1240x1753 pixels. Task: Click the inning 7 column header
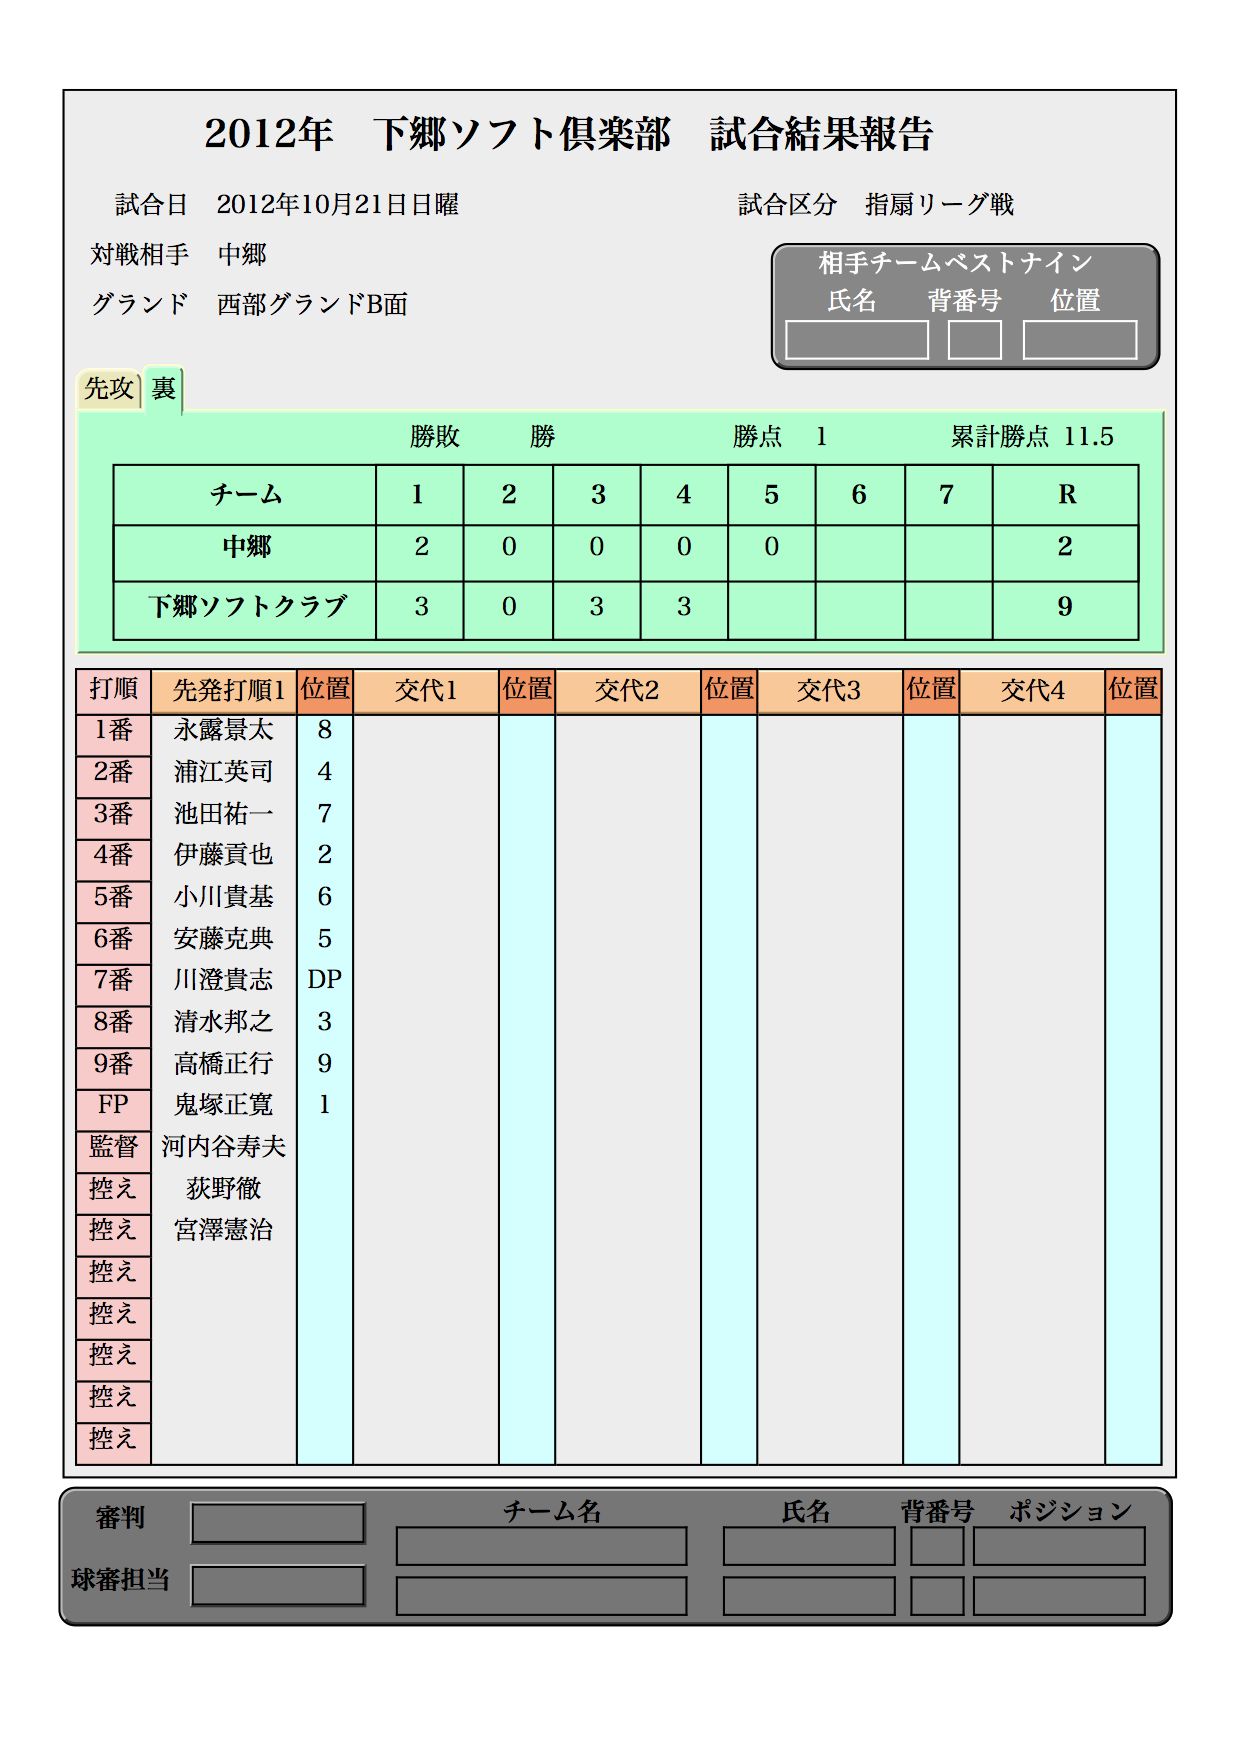[x=947, y=495]
